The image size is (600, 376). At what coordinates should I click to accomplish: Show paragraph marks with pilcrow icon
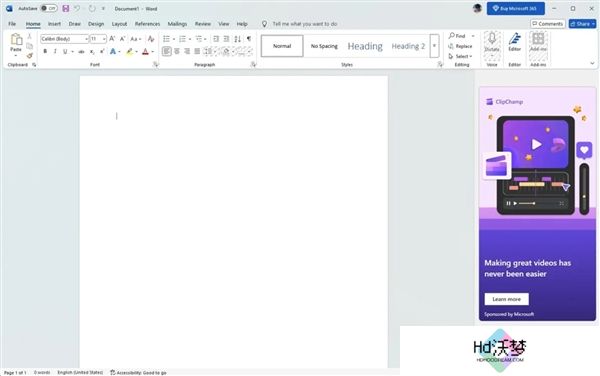coord(249,39)
